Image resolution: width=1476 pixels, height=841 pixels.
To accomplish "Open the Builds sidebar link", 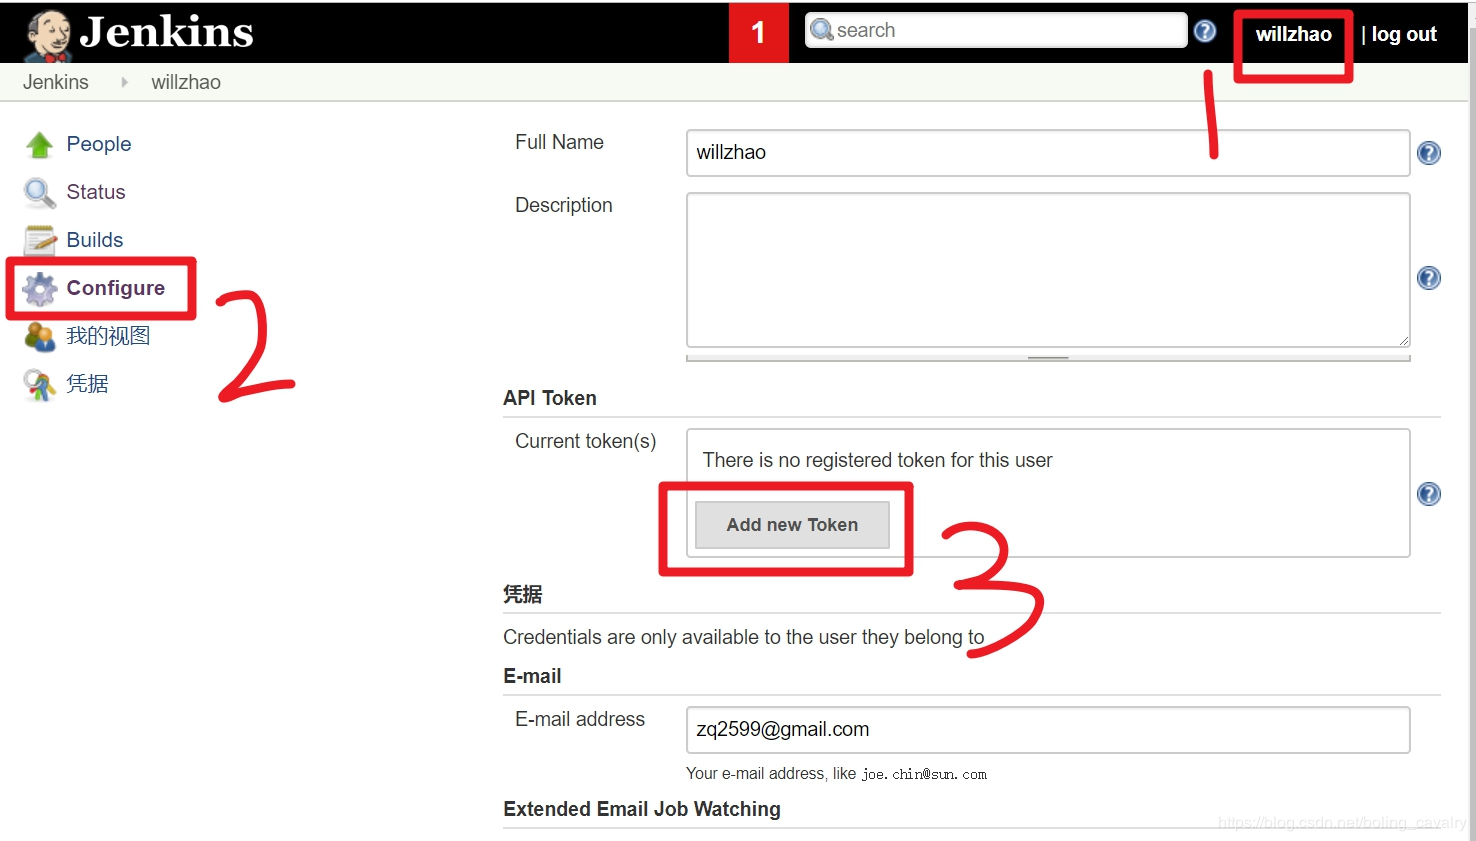I will [95, 240].
